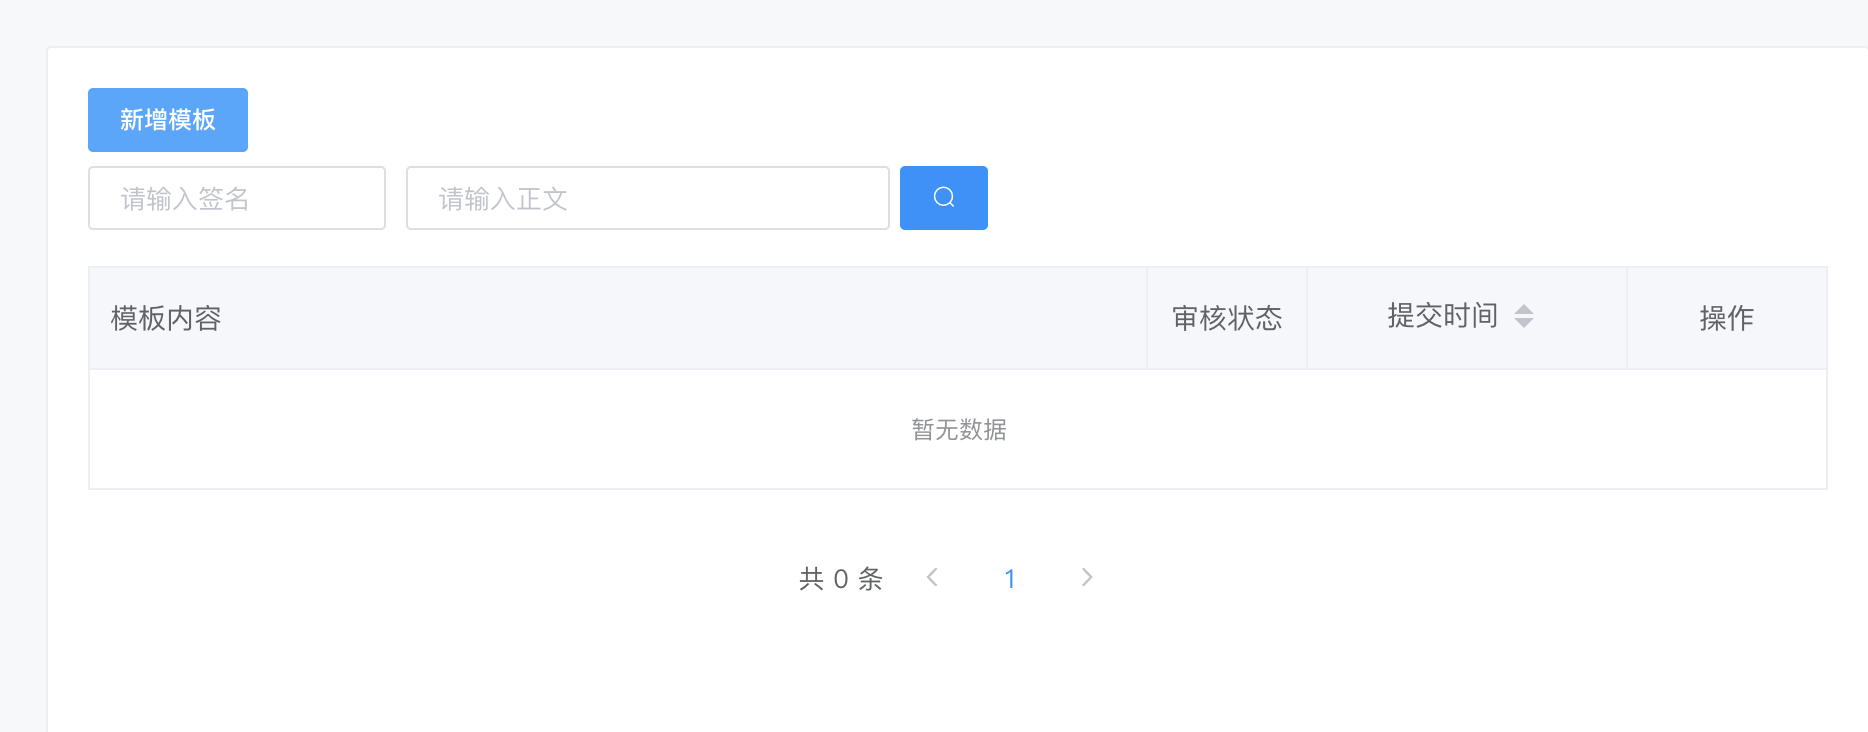The width and height of the screenshot is (1868, 732).
Task: Go to previous page with left chevron
Action: point(932,577)
